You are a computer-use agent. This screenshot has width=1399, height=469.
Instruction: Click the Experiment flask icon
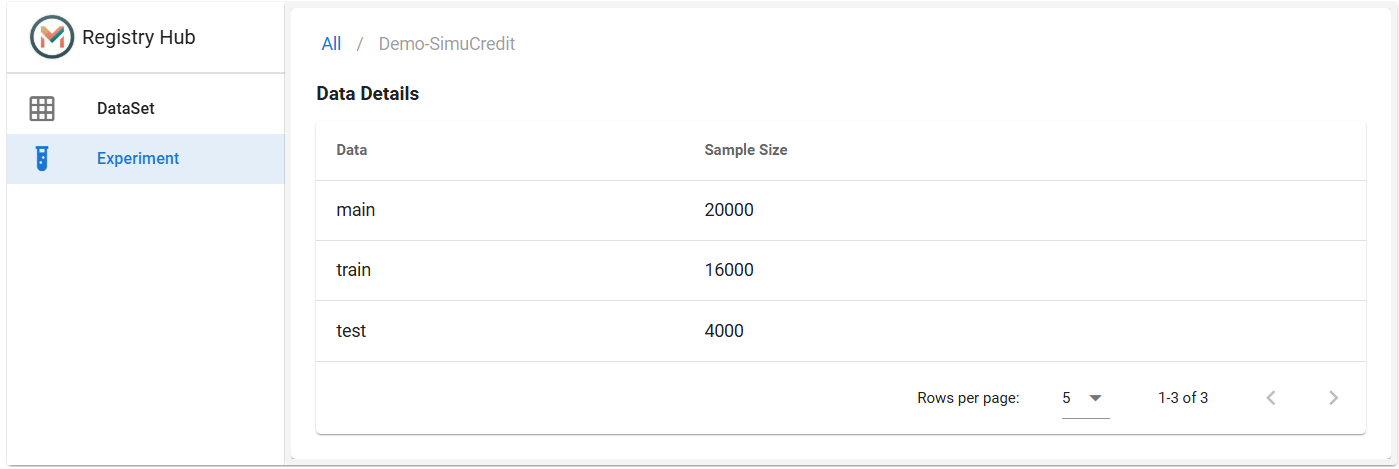(x=42, y=158)
